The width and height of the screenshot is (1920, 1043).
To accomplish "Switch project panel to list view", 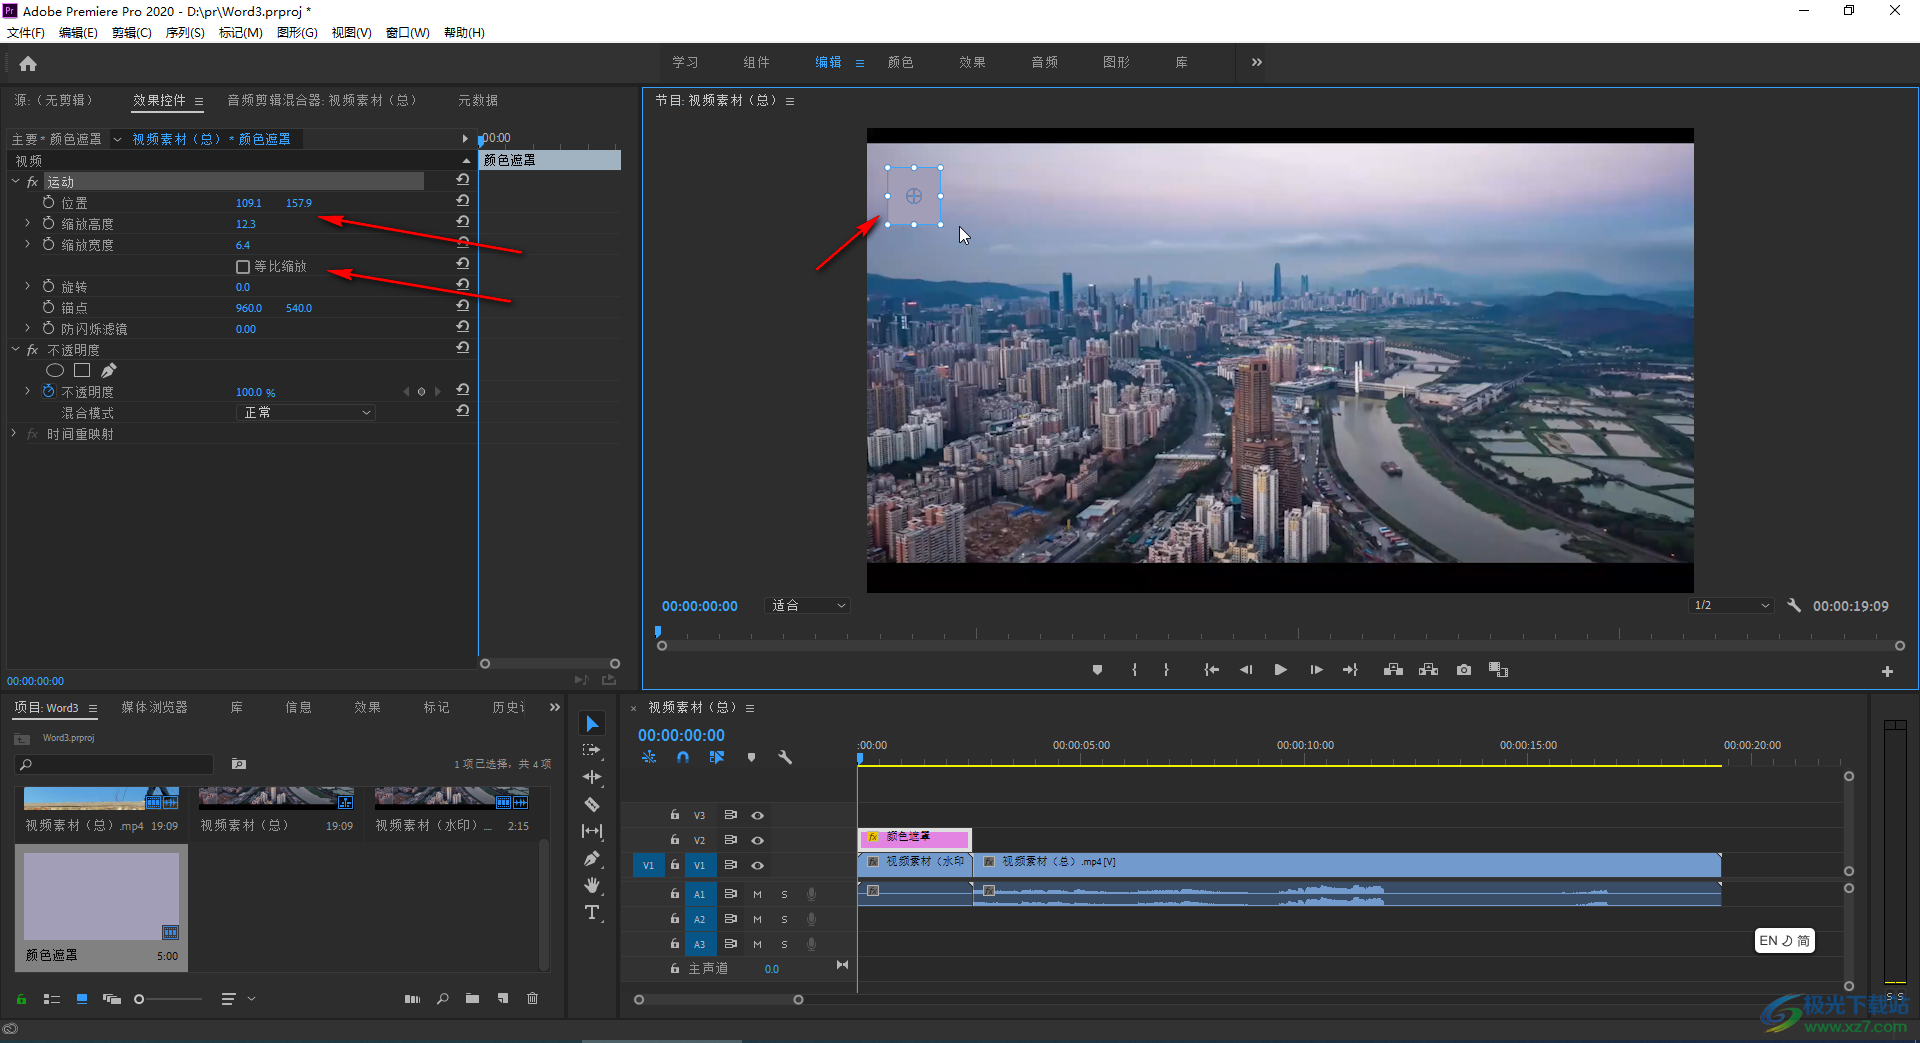I will point(52,999).
